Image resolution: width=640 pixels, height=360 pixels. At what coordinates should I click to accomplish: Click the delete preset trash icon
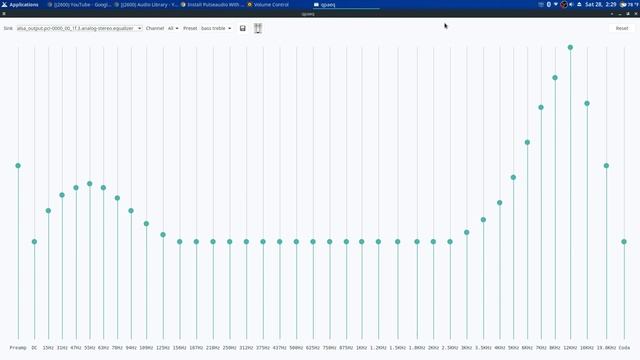[x=258, y=28]
